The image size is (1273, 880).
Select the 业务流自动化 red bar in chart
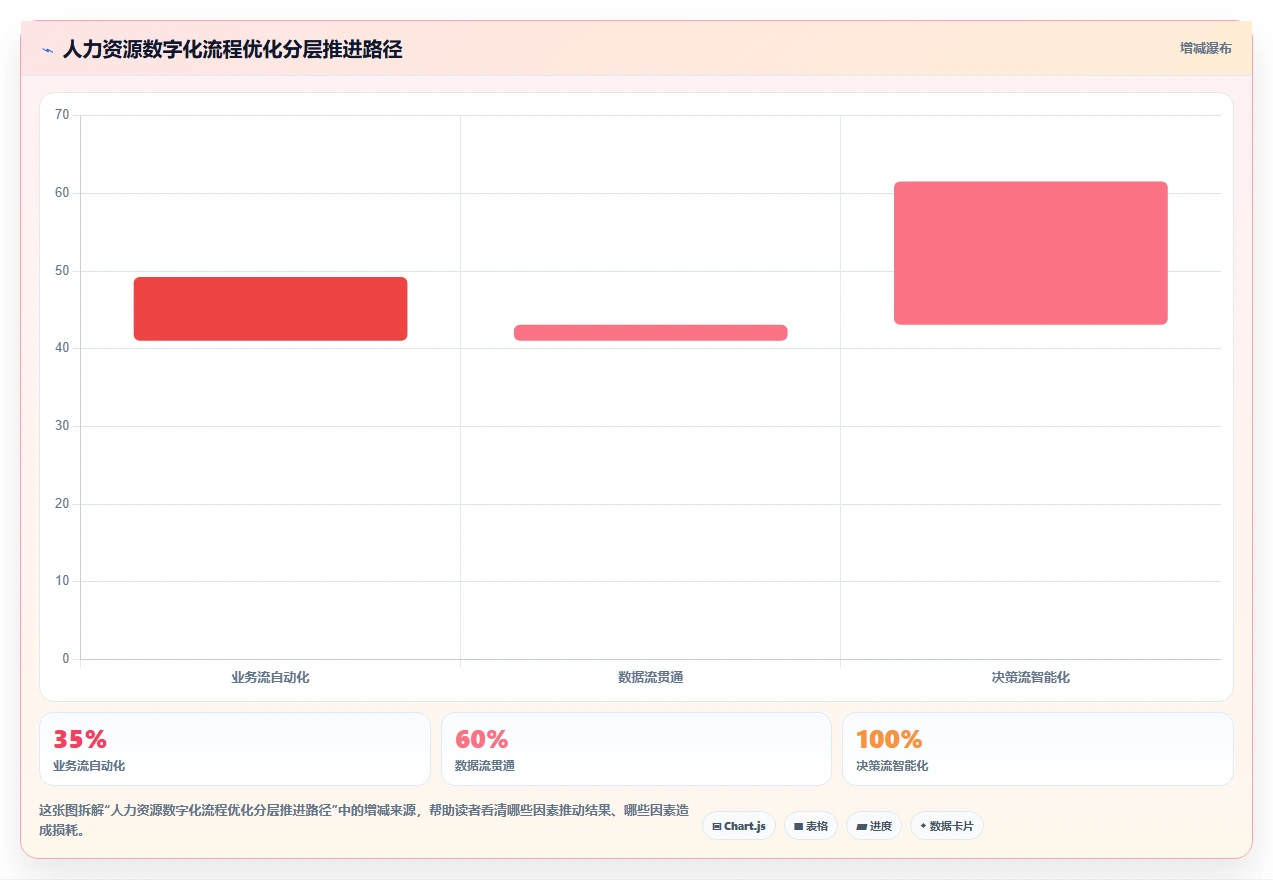(270, 309)
